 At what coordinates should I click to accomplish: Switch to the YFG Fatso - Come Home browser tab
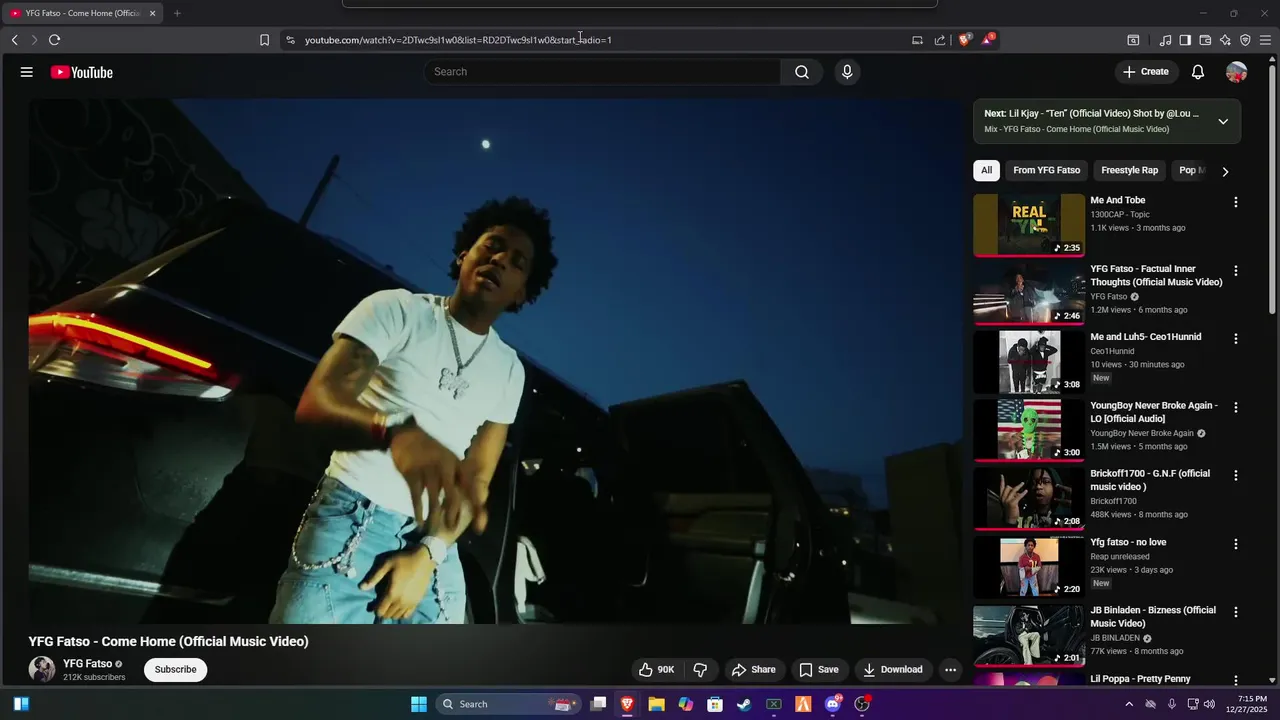pos(80,13)
